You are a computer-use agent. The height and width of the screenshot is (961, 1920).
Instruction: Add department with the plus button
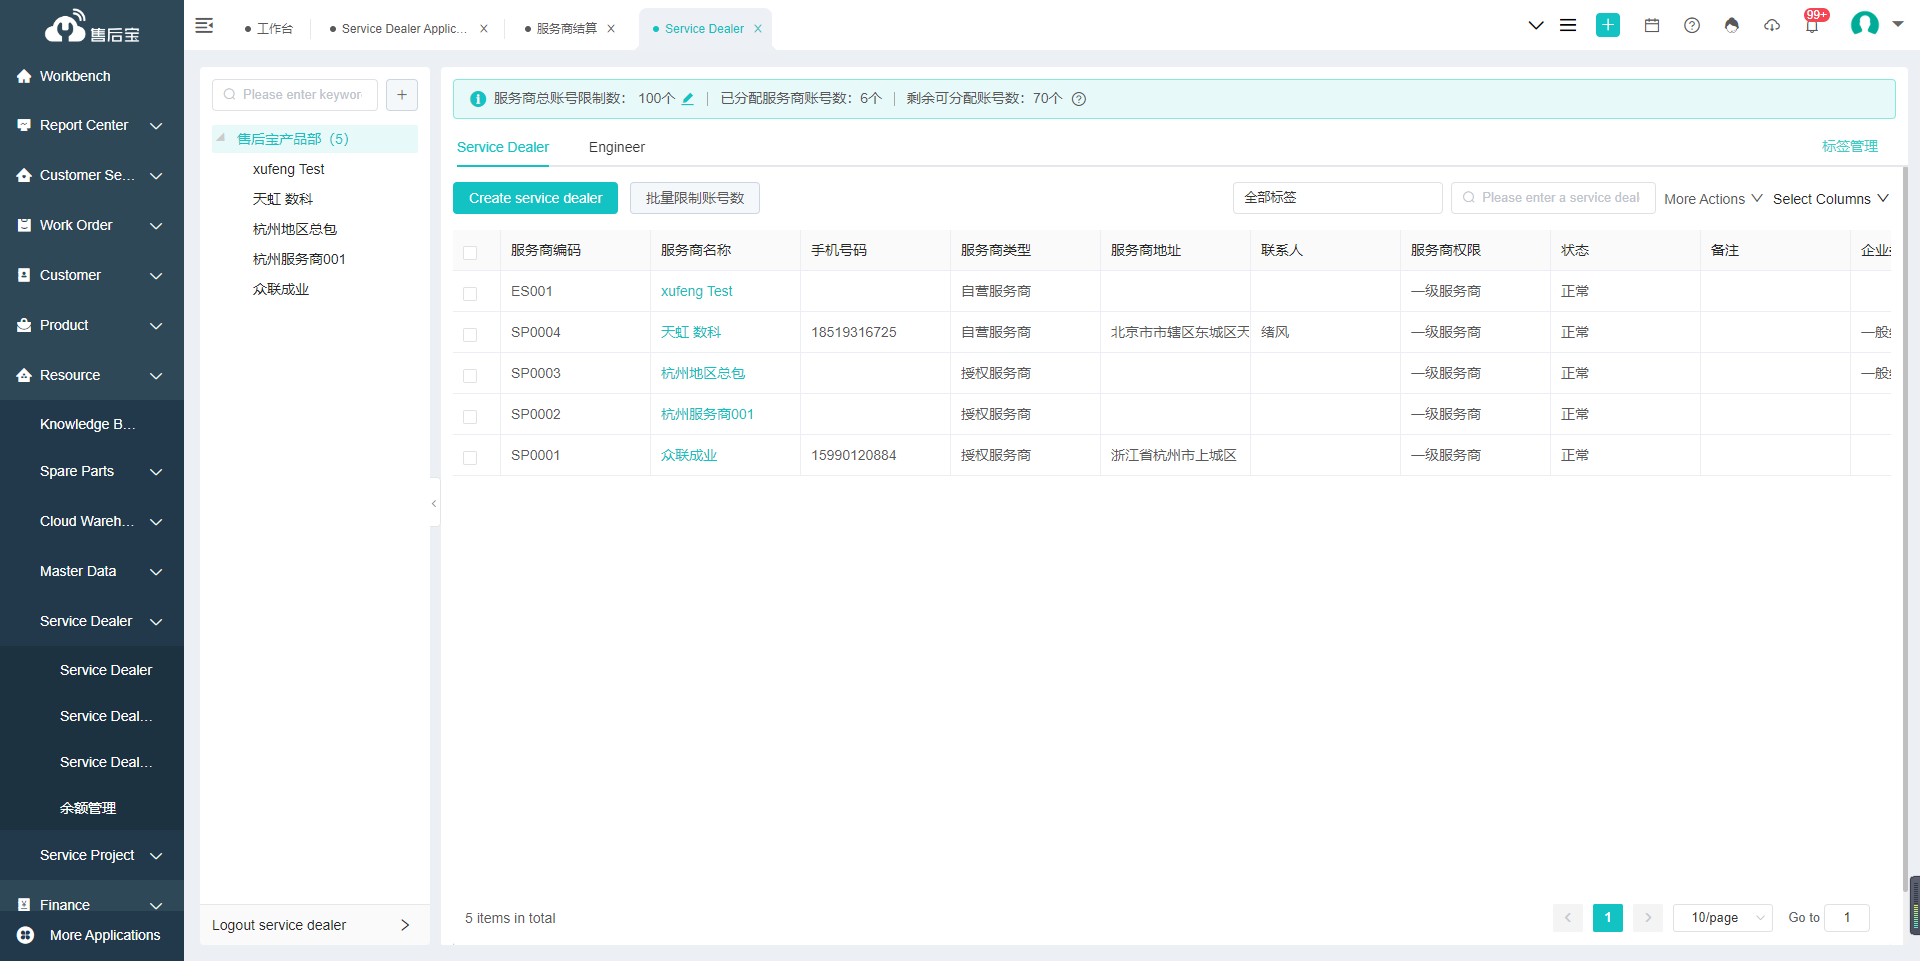[x=402, y=95]
